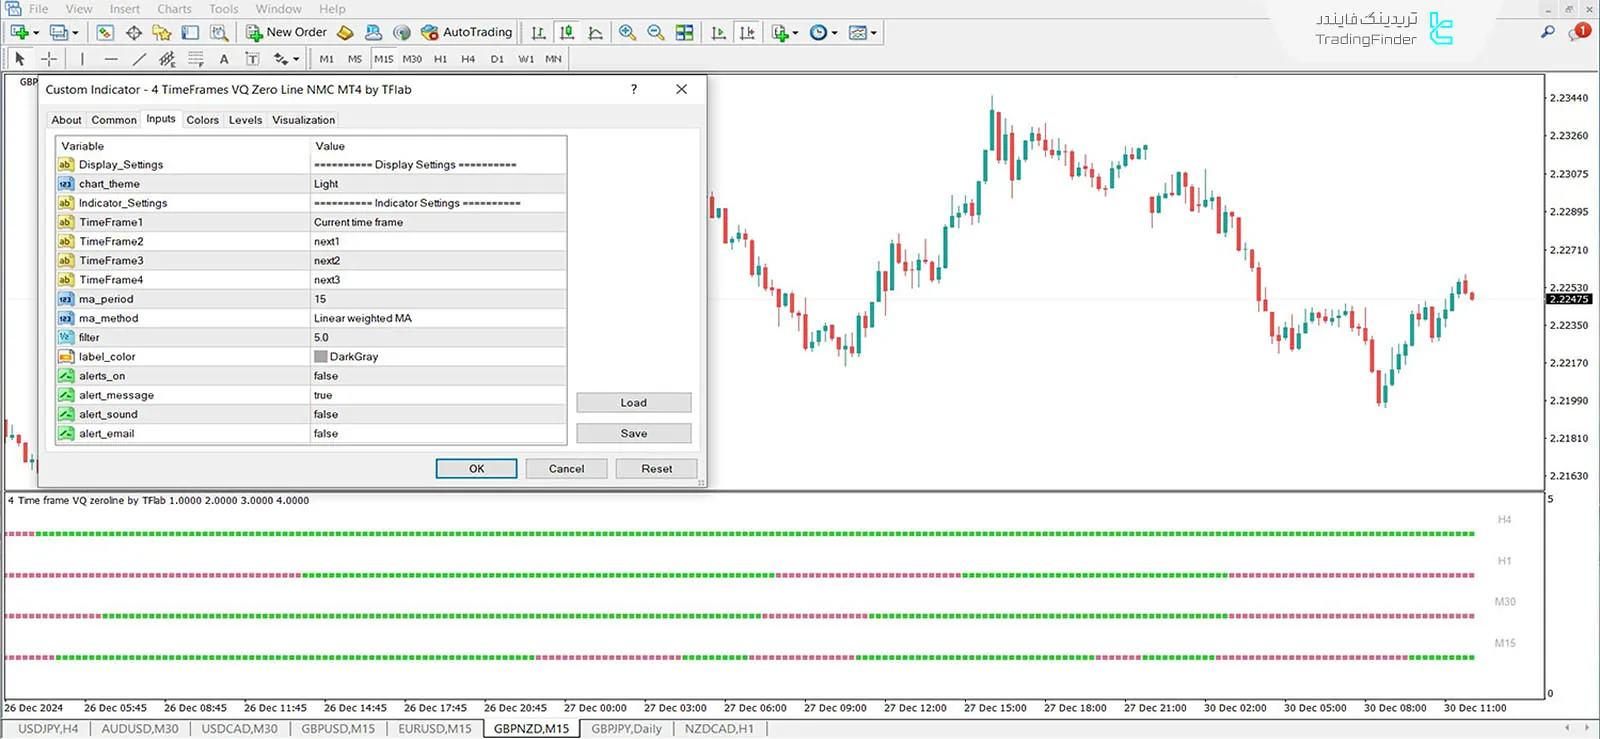
Task: Open the MetaEditor icon
Action: (345, 32)
